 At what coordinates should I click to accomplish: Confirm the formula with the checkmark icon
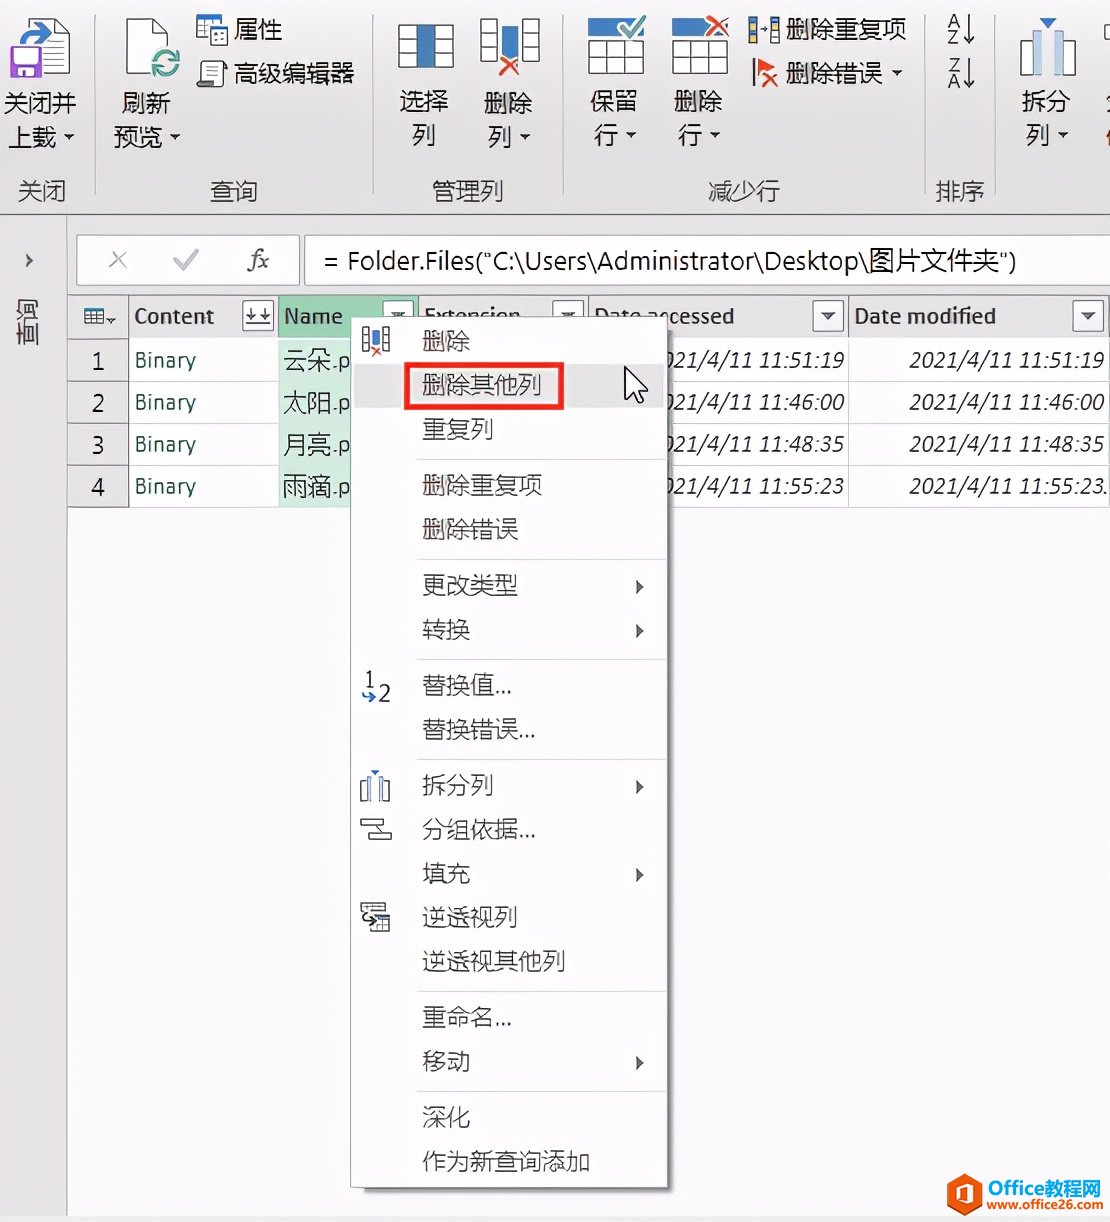185,260
